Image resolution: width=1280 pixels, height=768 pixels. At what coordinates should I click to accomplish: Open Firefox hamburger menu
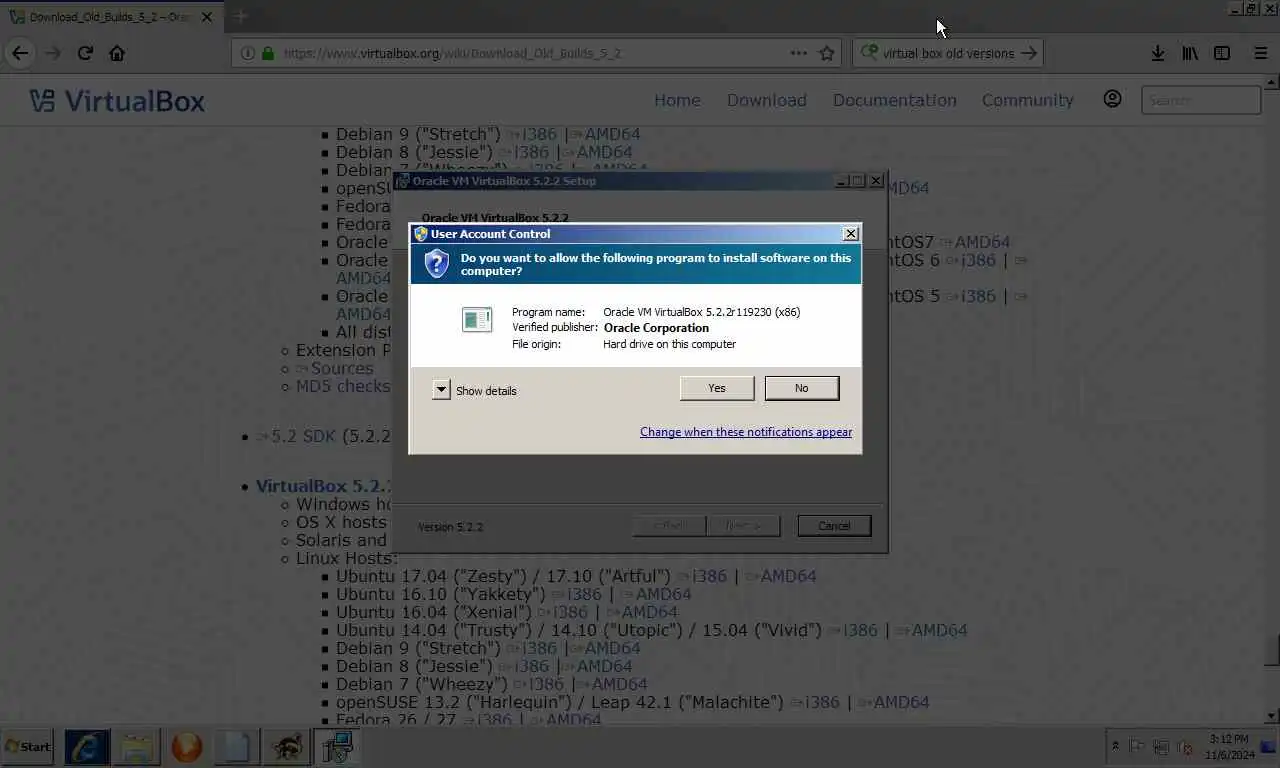coord(1261,53)
